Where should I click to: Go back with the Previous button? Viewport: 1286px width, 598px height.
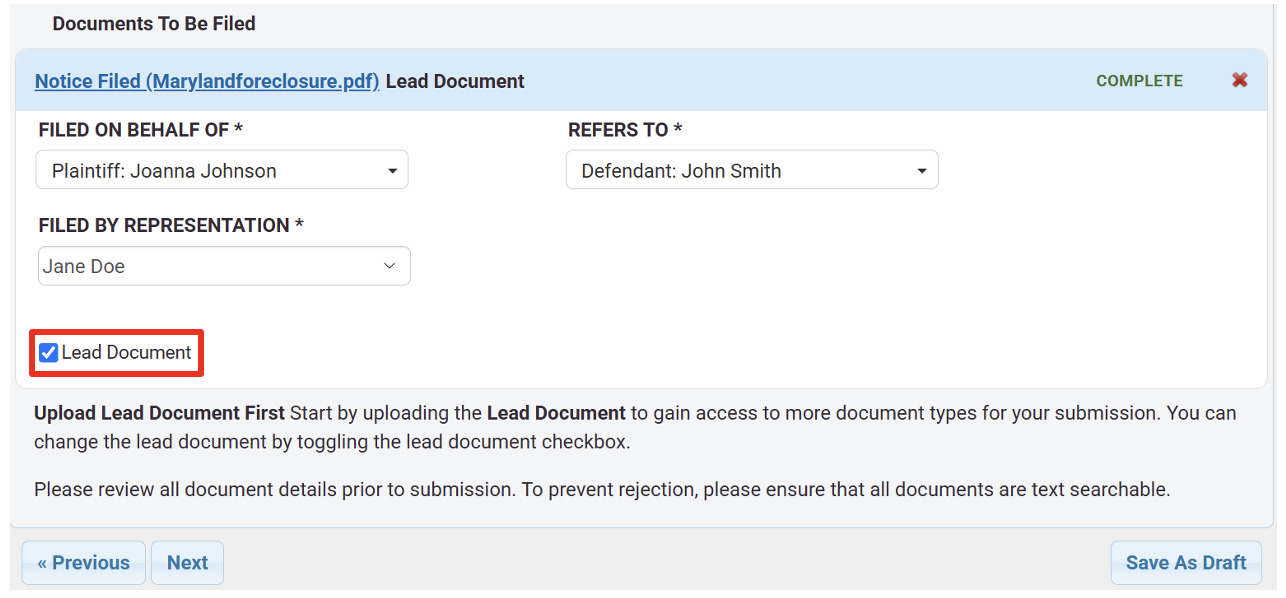(x=83, y=562)
